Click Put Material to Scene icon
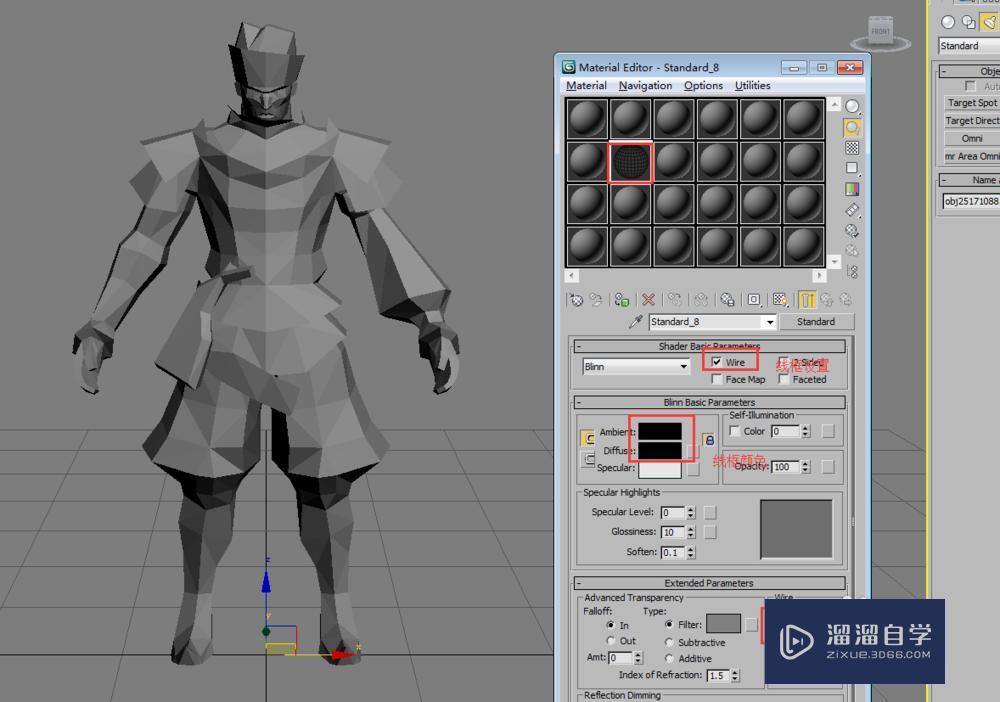 click(x=596, y=300)
